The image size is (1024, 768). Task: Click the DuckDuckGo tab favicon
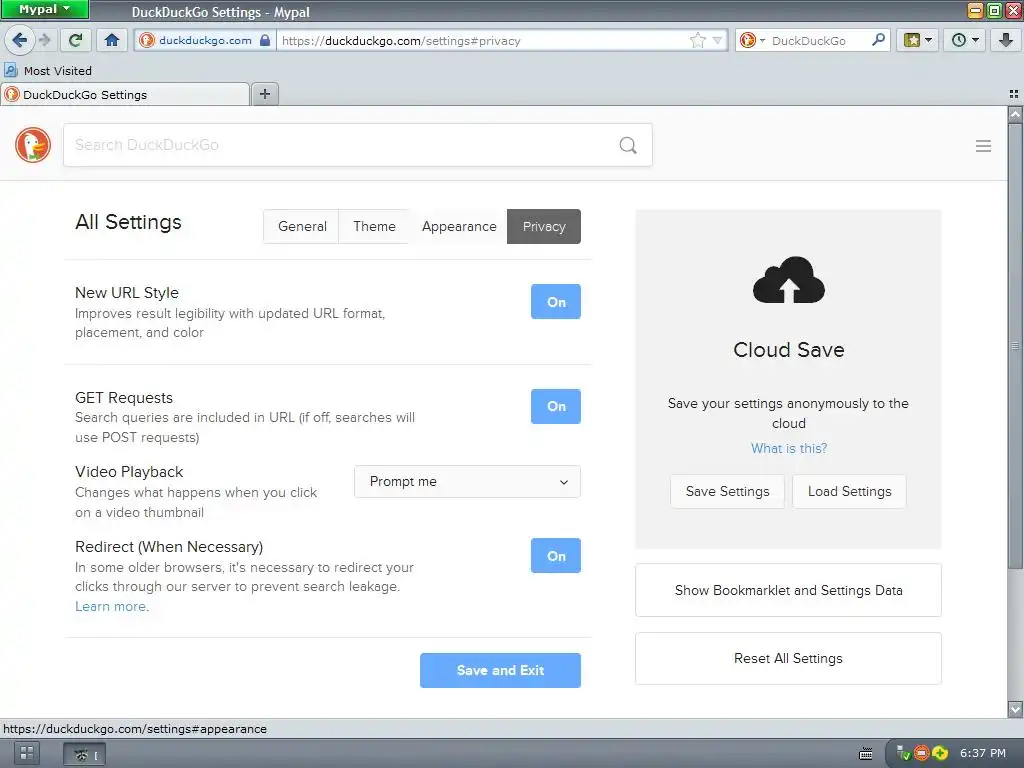(x=12, y=95)
